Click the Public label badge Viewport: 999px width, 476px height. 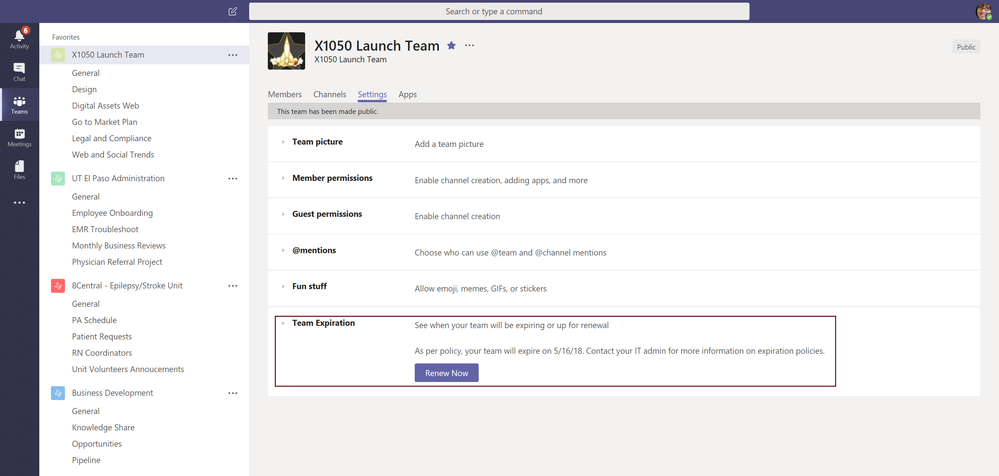[x=966, y=47]
